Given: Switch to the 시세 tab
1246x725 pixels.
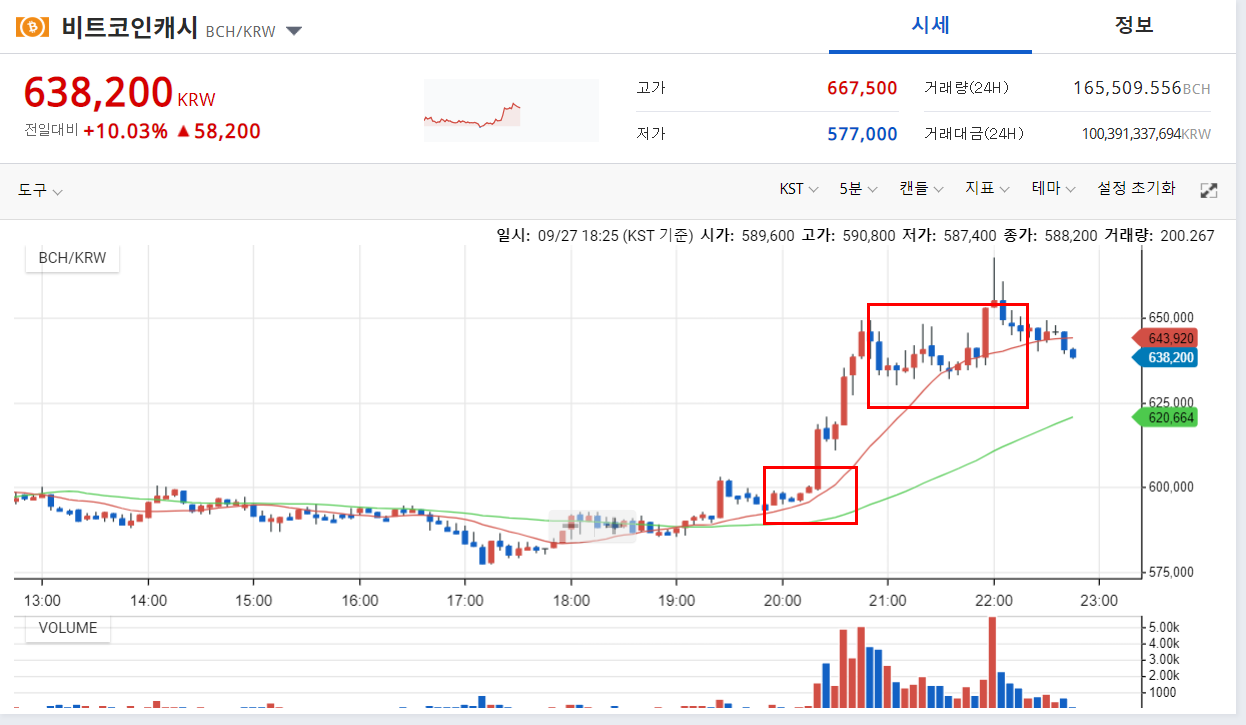Looking at the screenshot, I should click(930, 26).
